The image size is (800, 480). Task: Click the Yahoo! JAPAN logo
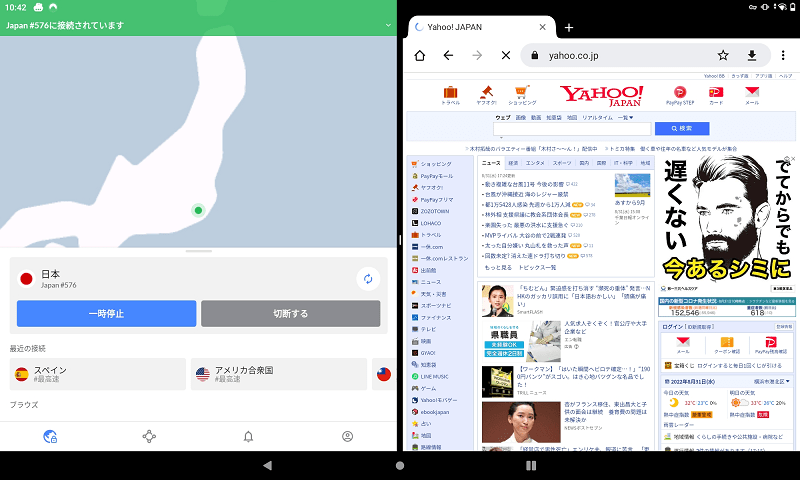tap(602, 95)
